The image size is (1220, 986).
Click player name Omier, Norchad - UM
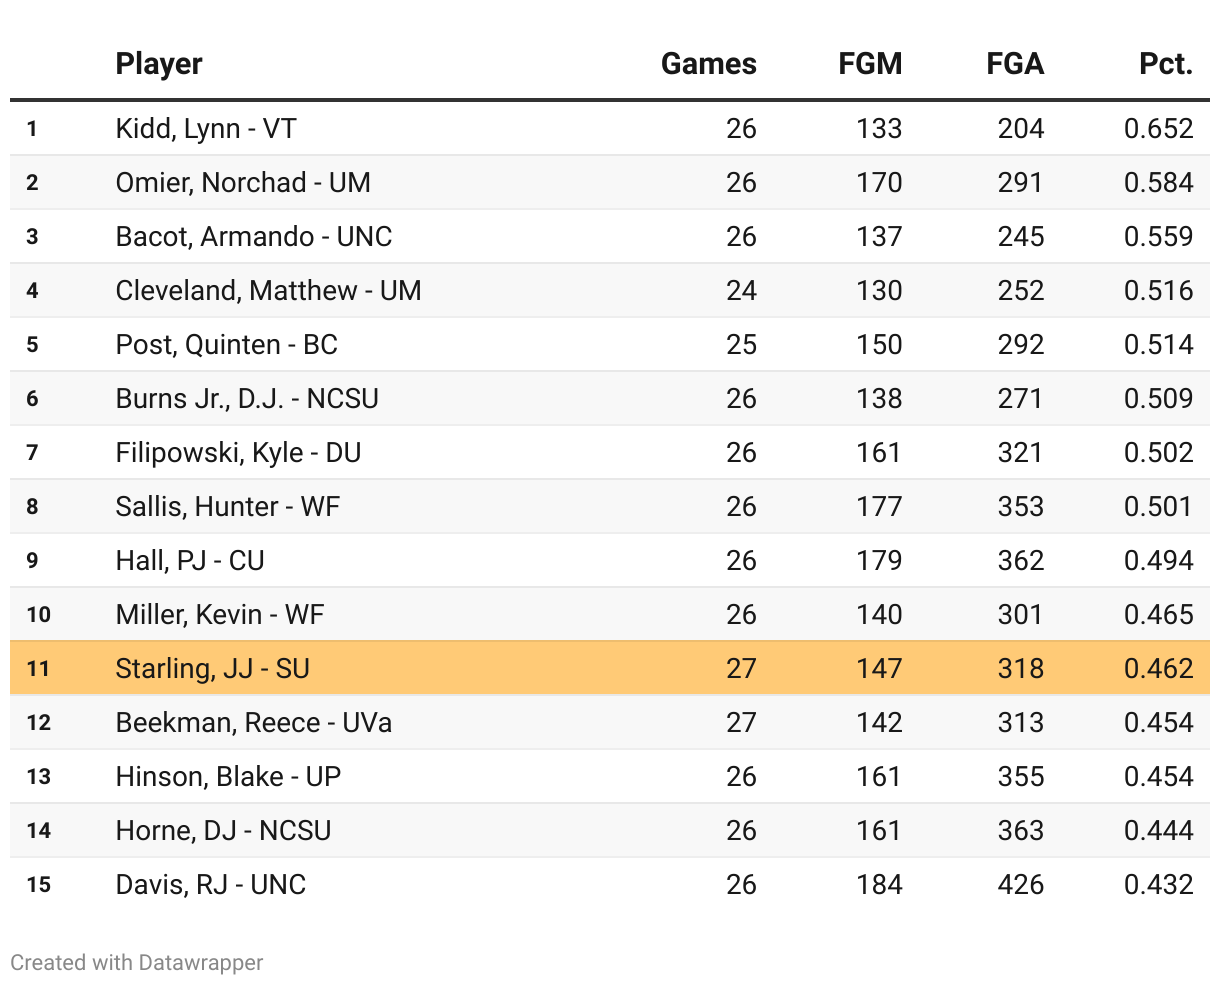tap(243, 182)
